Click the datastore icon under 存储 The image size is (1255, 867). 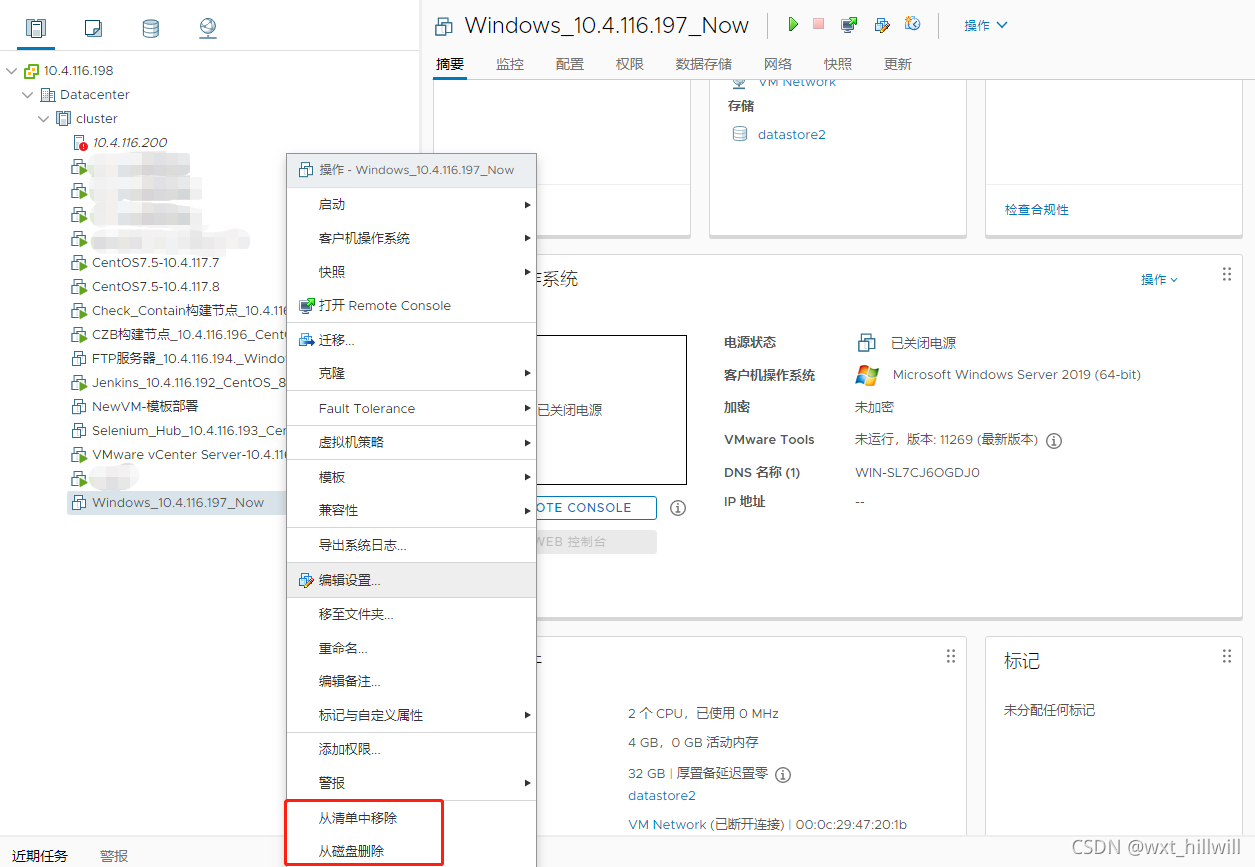coord(740,134)
